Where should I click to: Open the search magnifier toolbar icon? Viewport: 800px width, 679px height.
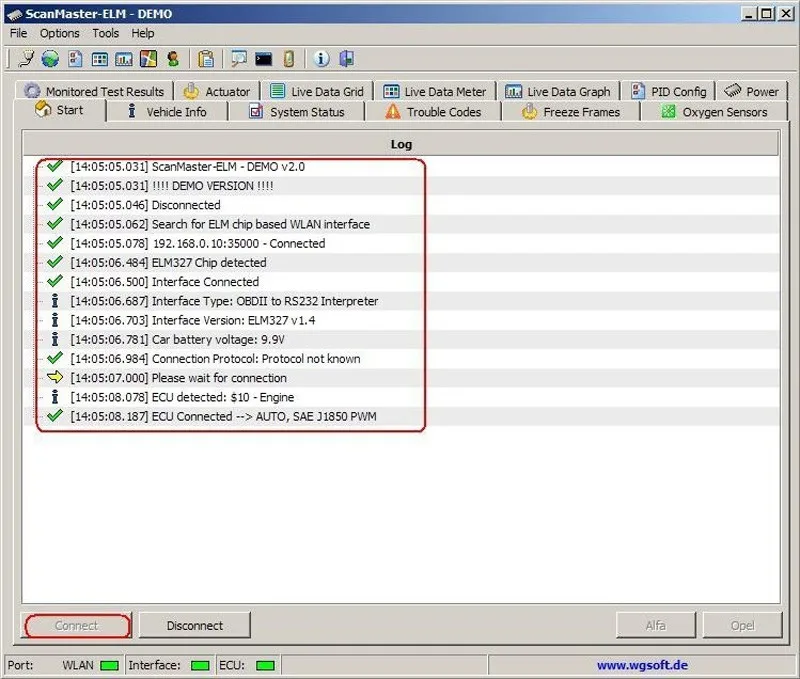click(x=238, y=58)
